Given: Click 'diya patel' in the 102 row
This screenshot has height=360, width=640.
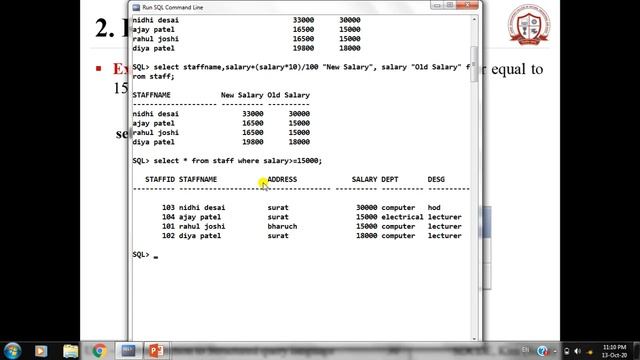Looking at the screenshot, I should click(x=200, y=236).
